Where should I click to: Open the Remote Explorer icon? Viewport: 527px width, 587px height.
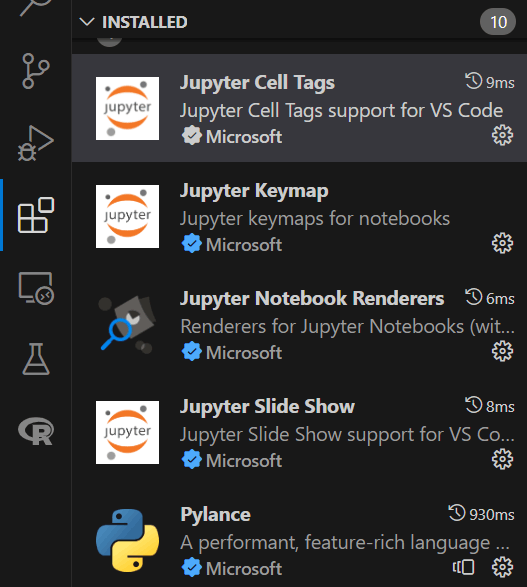(36, 288)
